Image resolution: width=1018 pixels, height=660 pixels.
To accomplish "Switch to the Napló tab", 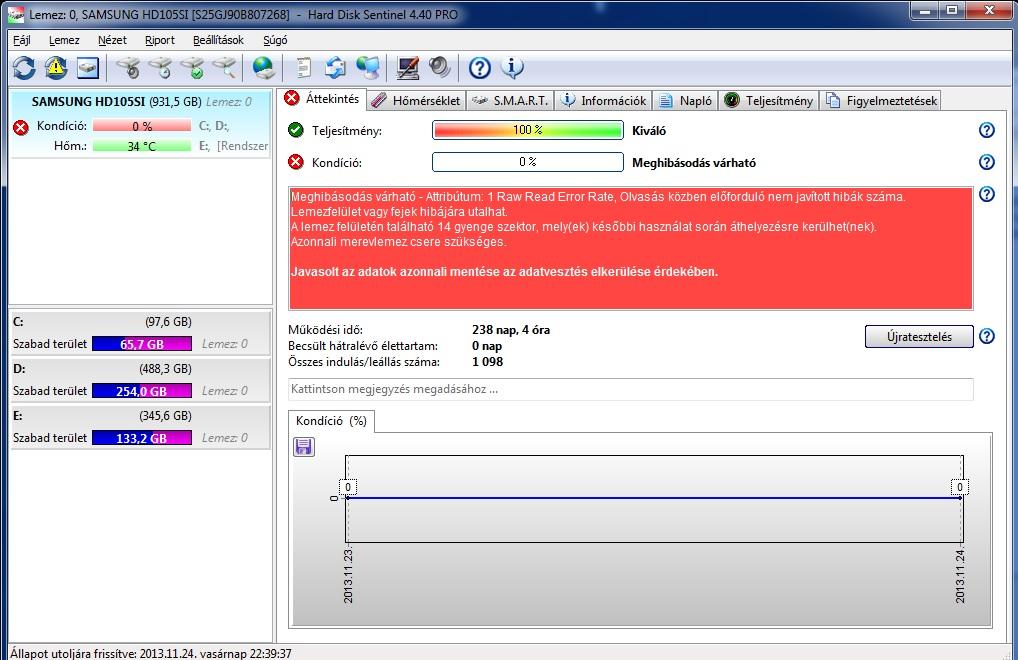I will (x=686, y=101).
